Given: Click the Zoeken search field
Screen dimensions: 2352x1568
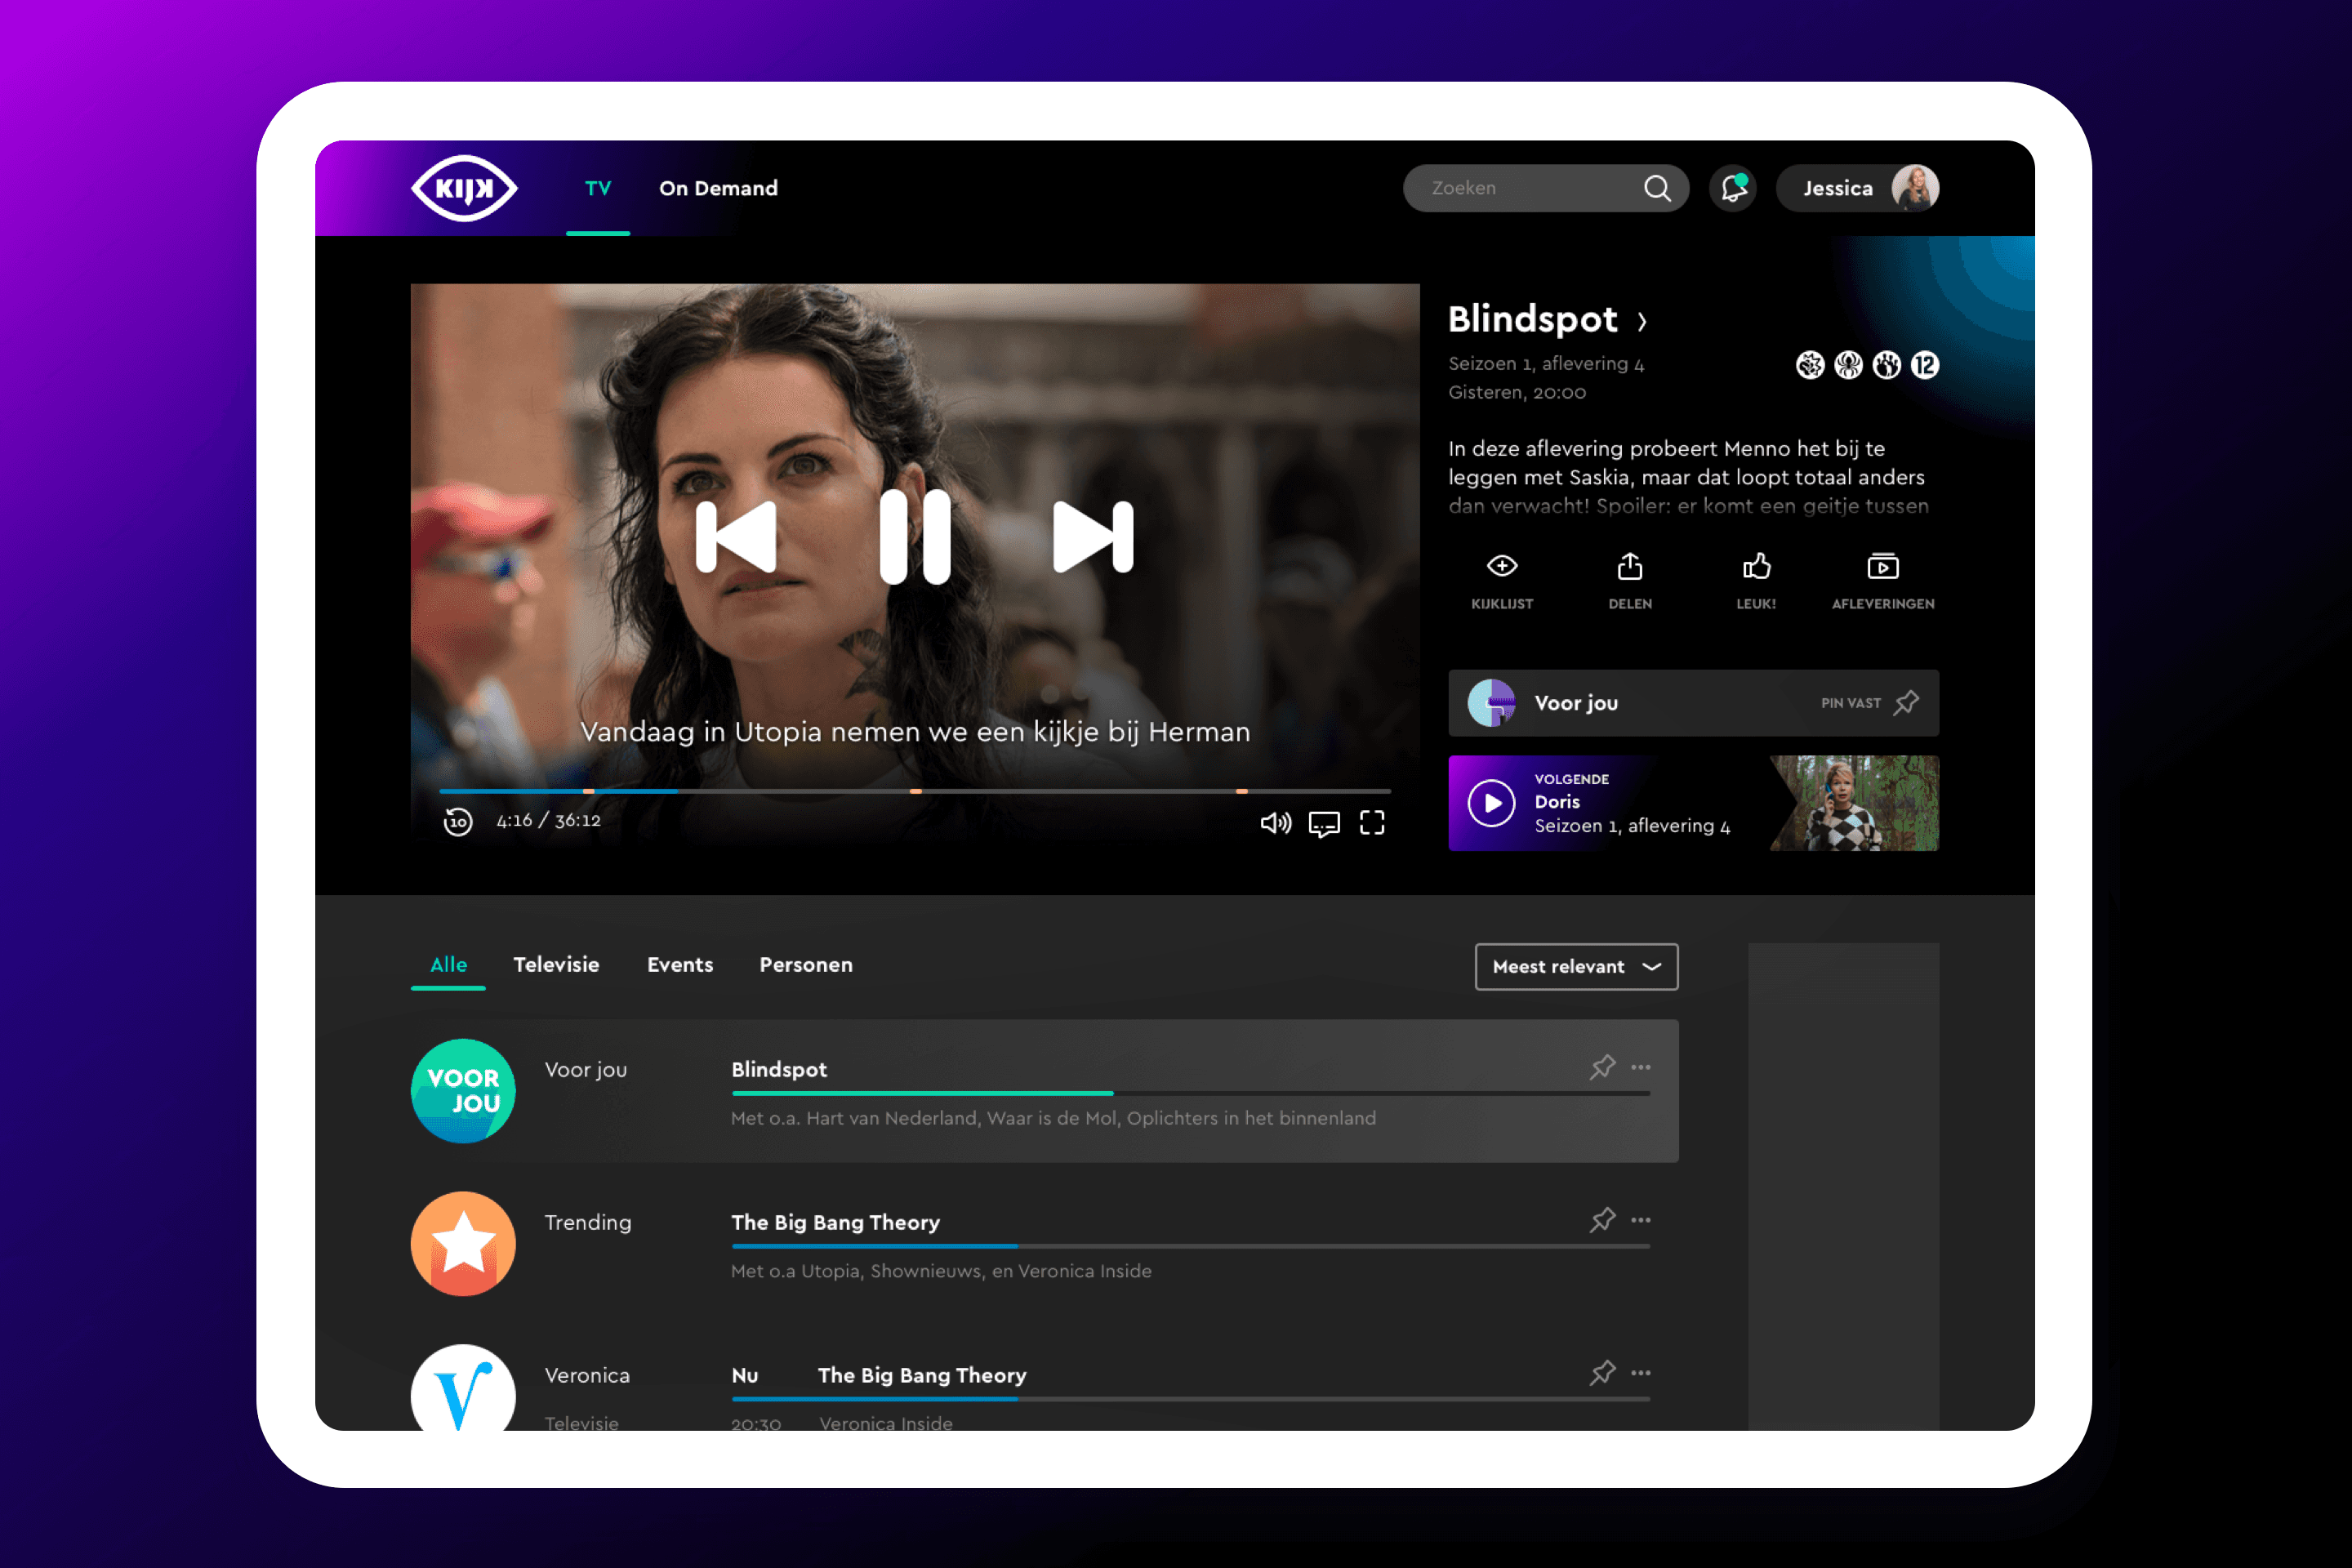Looking at the screenshot, I should 1545,188.
